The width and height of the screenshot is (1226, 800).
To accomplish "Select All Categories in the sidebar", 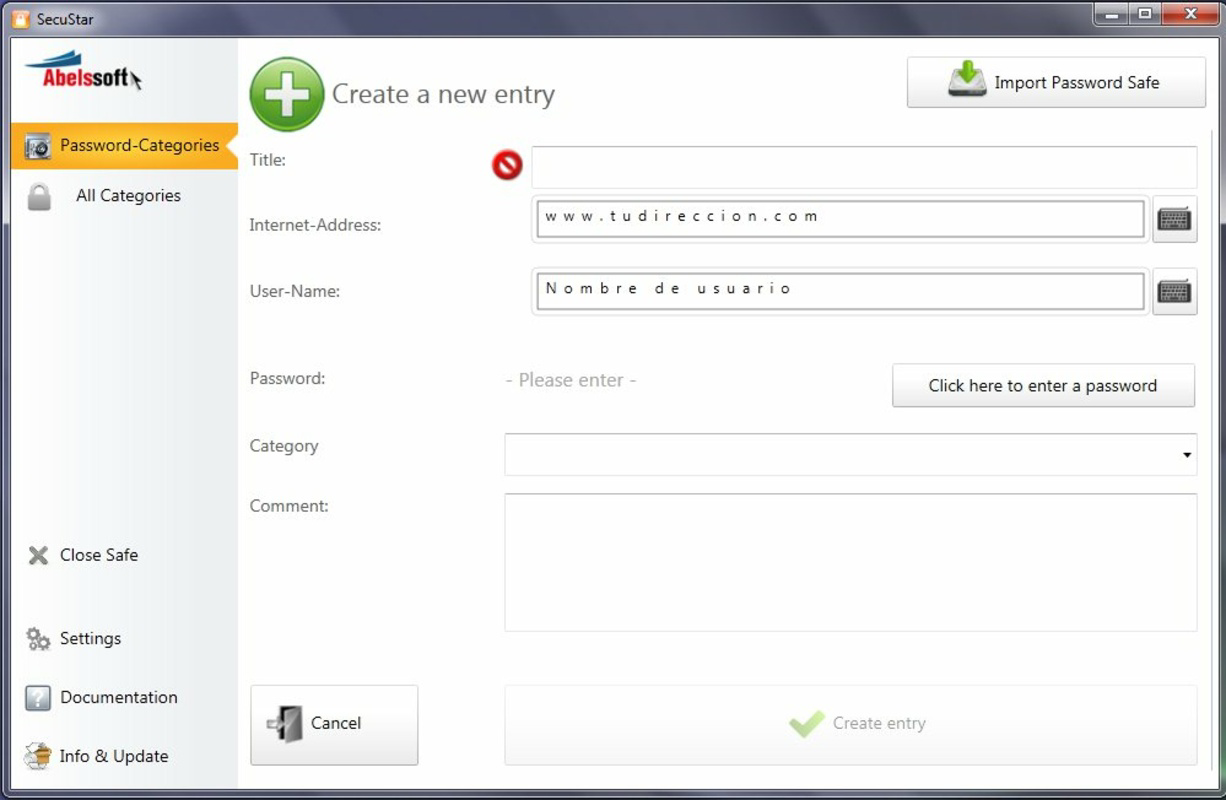I will click(128, 196).
